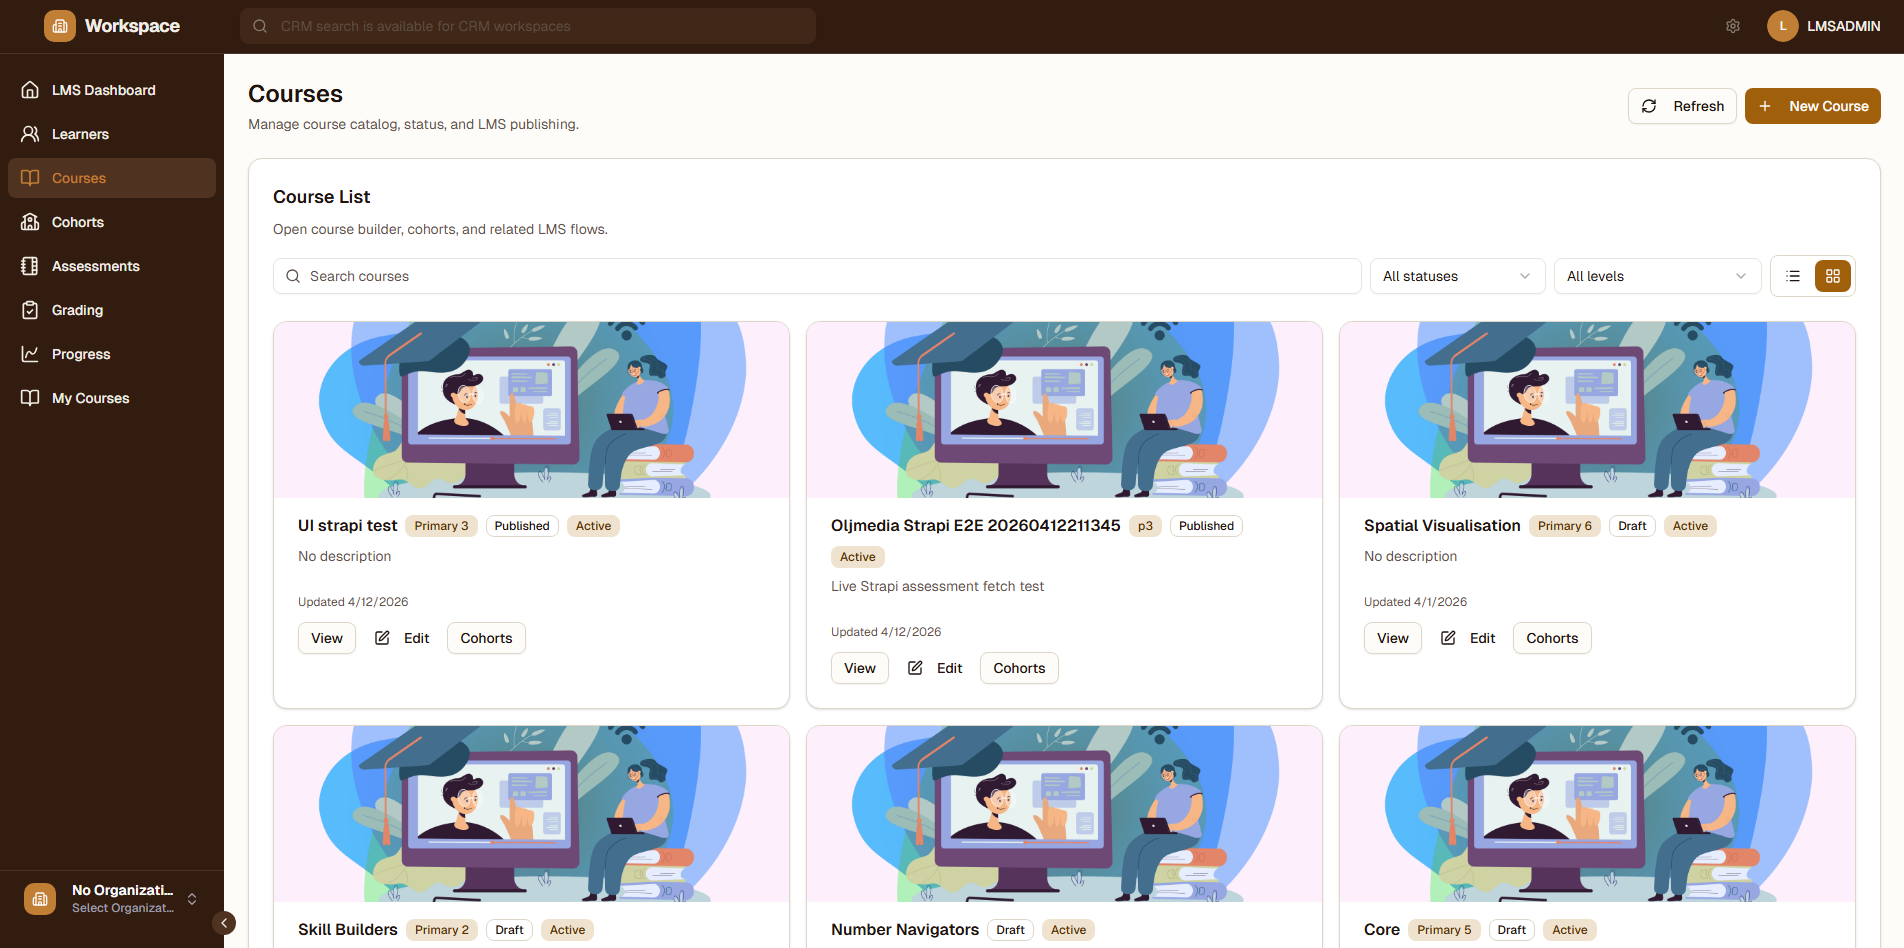This screenshot has width=1904, height=948.
Task: Open Cohorts for Spatial Visualisation
Action: click(x=1552, y=638)
